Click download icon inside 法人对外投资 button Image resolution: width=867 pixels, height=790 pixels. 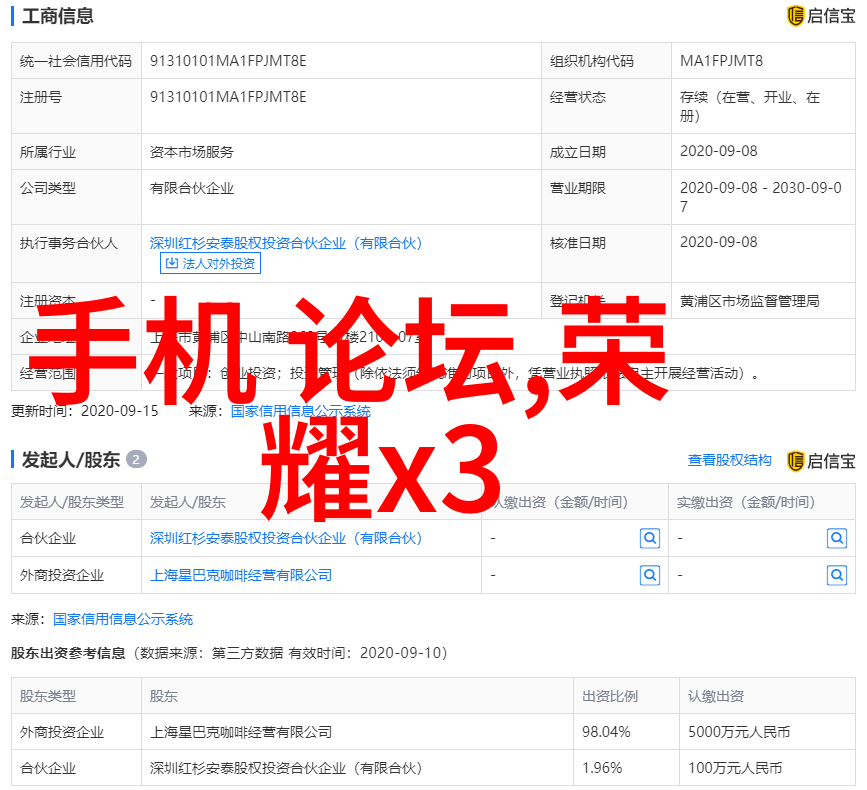tap(172, 263)
